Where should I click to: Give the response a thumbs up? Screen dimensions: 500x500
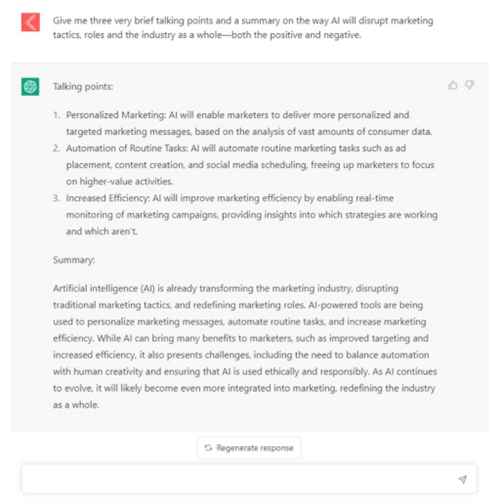tap(452, 86)
